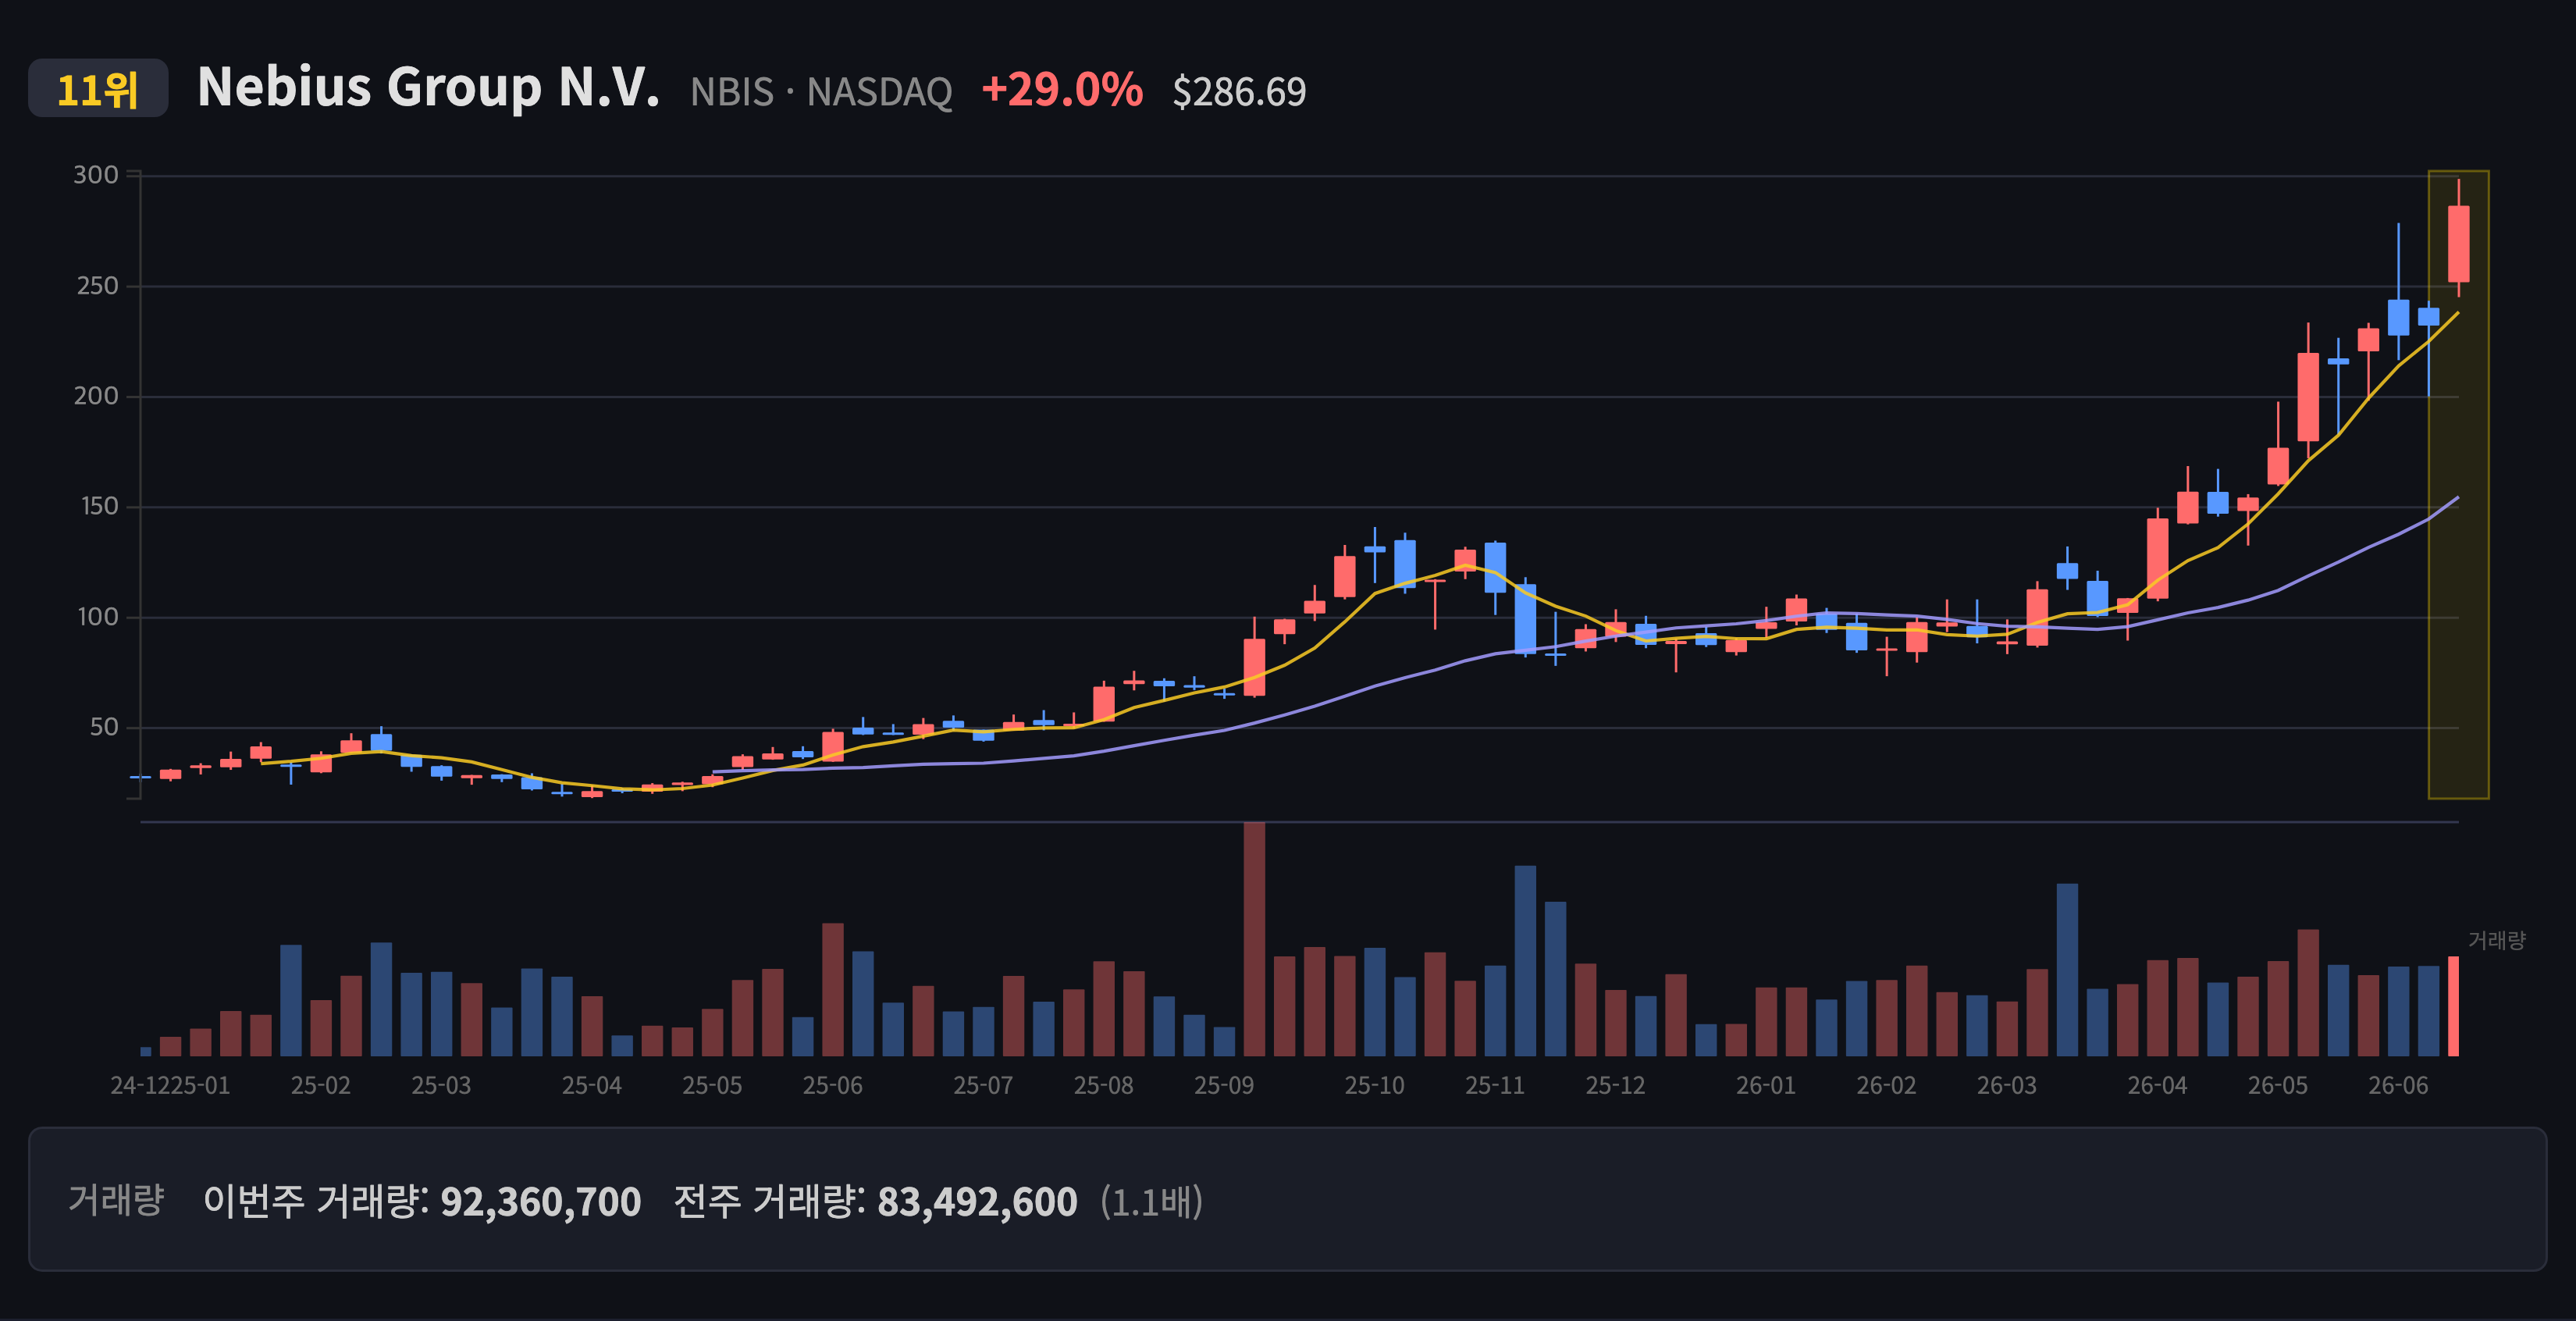Select last week's volume 83,492,600
2576x1321 pixels.
pyautogui.click(x=977, y=1201)
